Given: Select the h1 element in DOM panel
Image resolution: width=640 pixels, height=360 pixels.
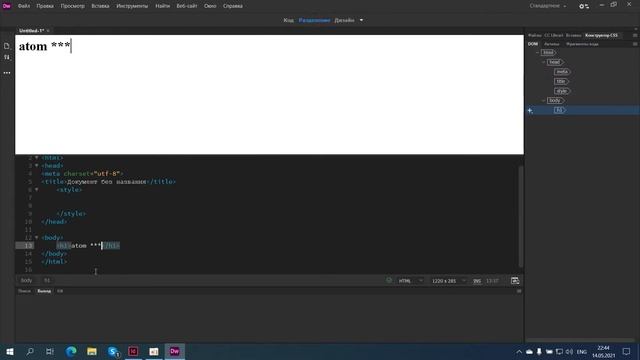Looking at the screenshot, I should tap(560, 110).
